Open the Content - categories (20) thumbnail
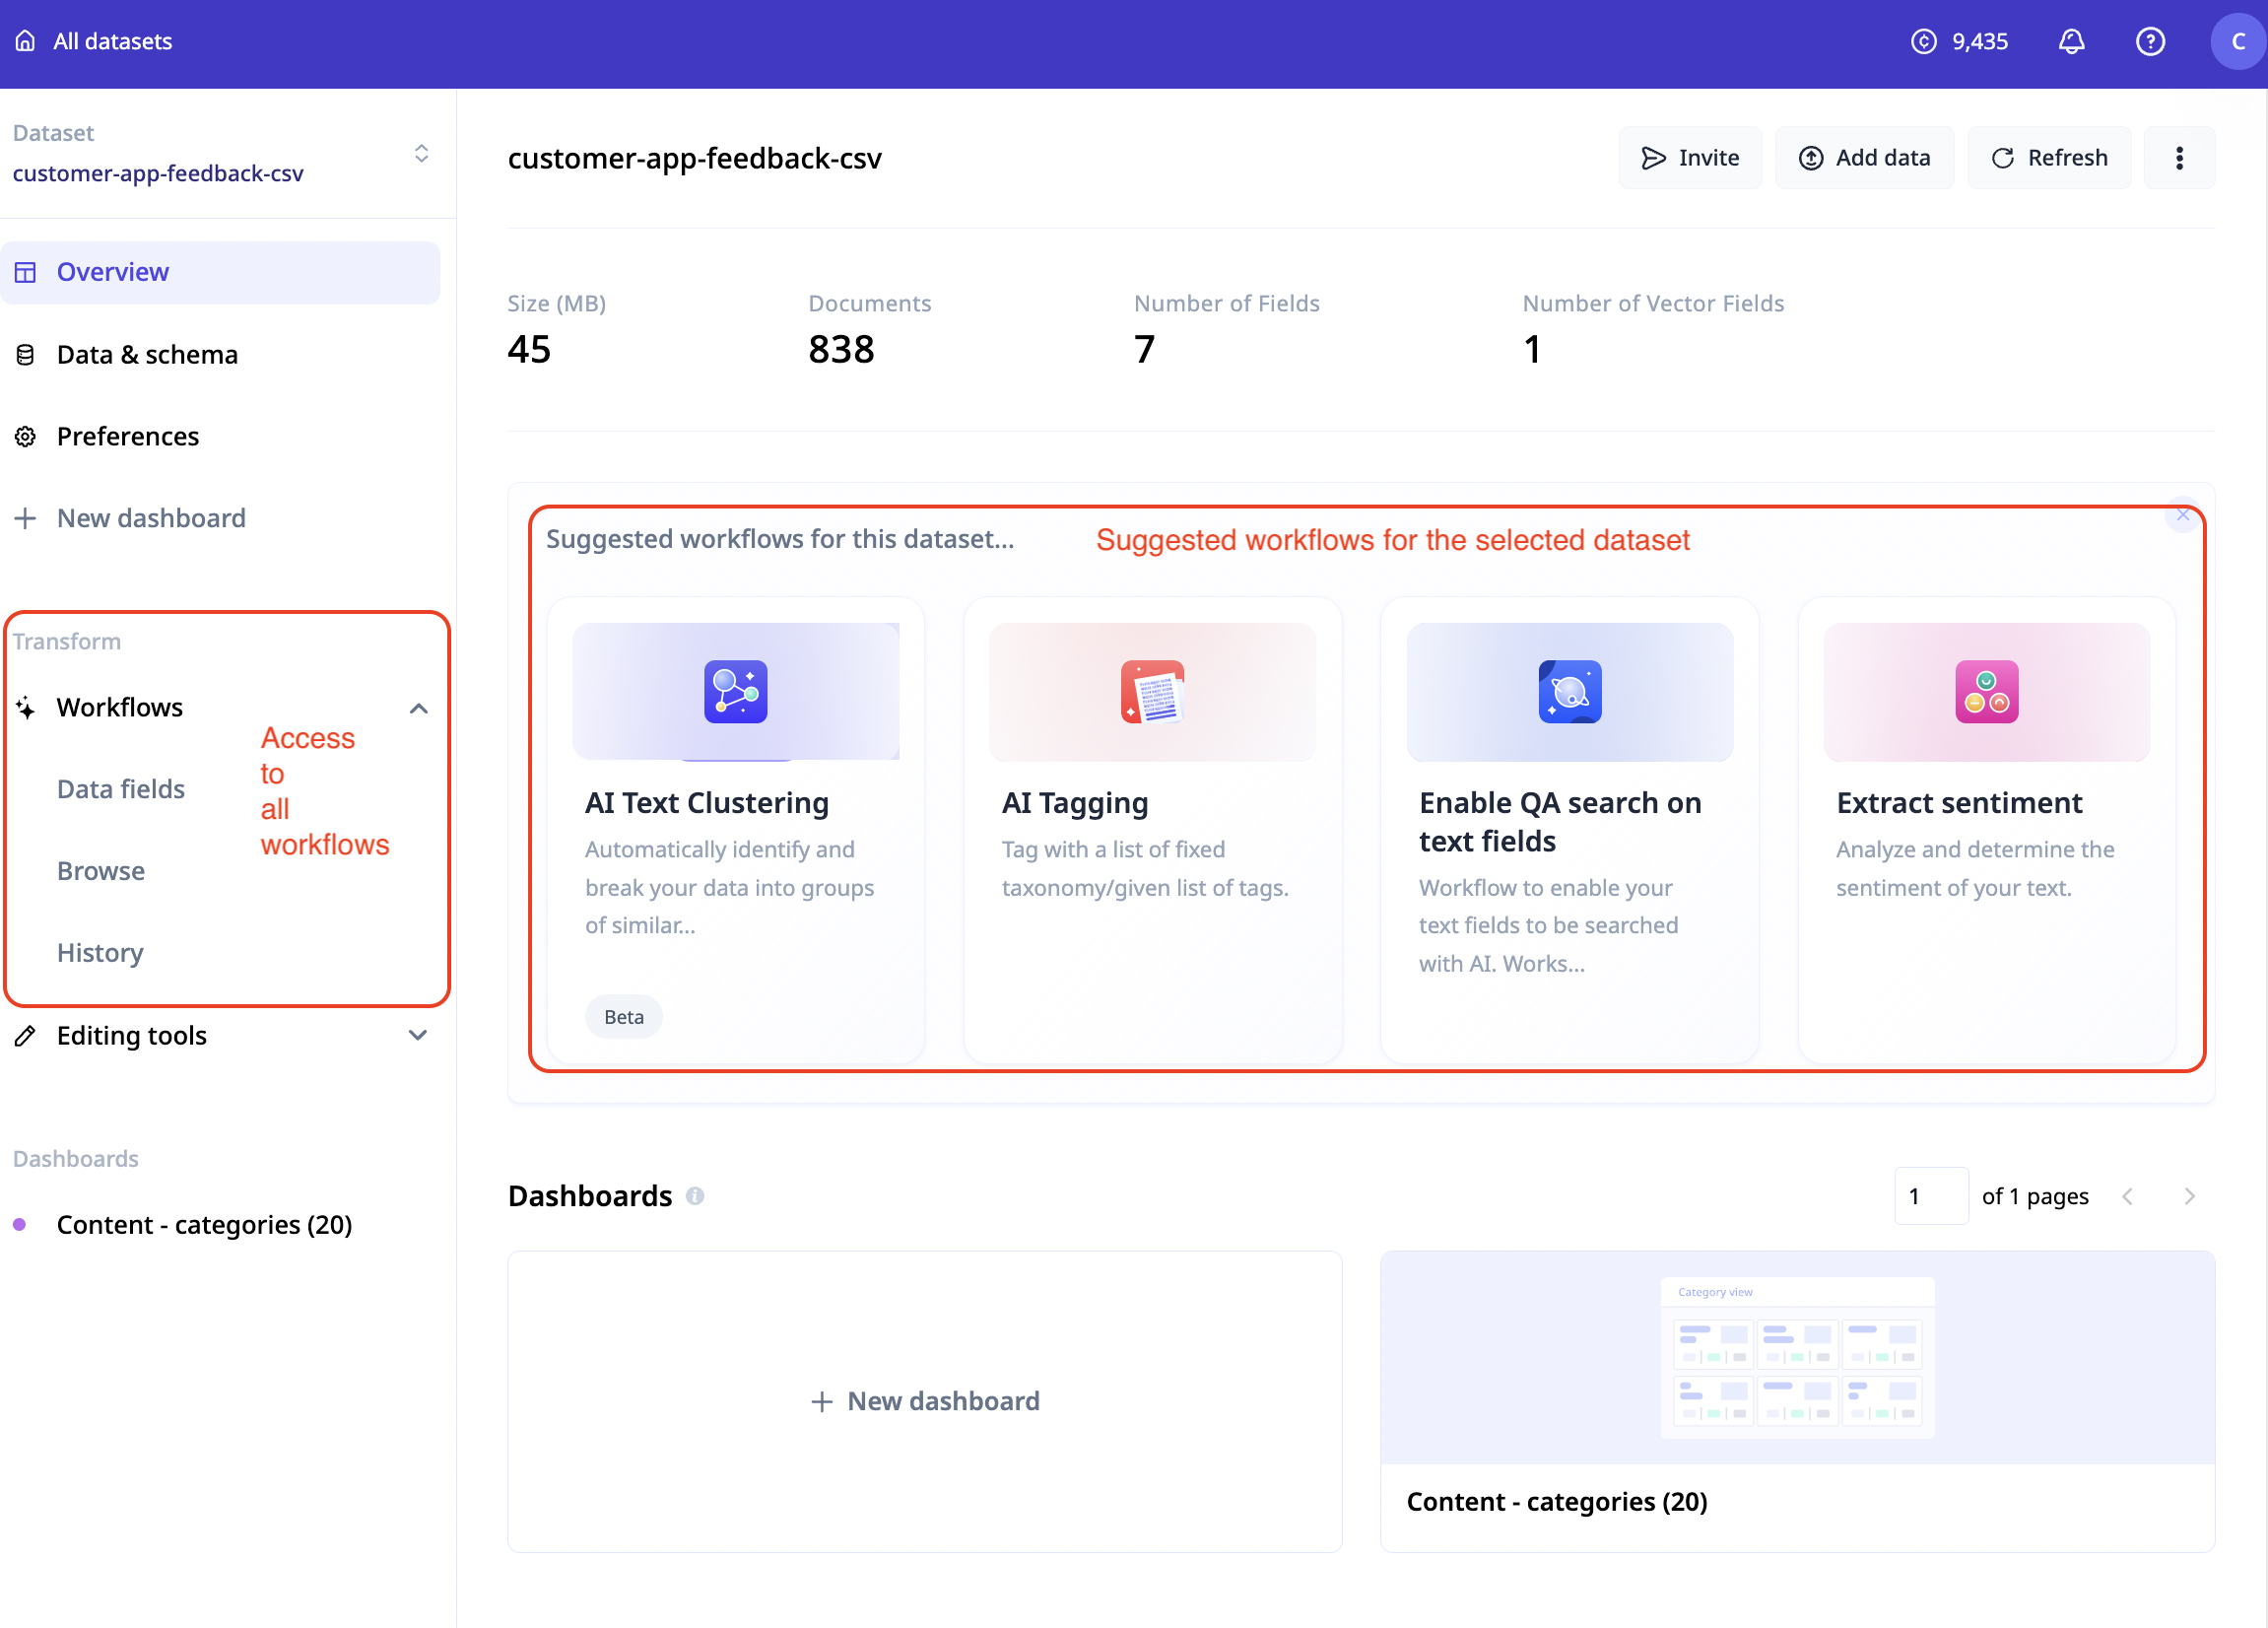The width and height of the screenshot is (2268, 1628). [1797, 1357]
